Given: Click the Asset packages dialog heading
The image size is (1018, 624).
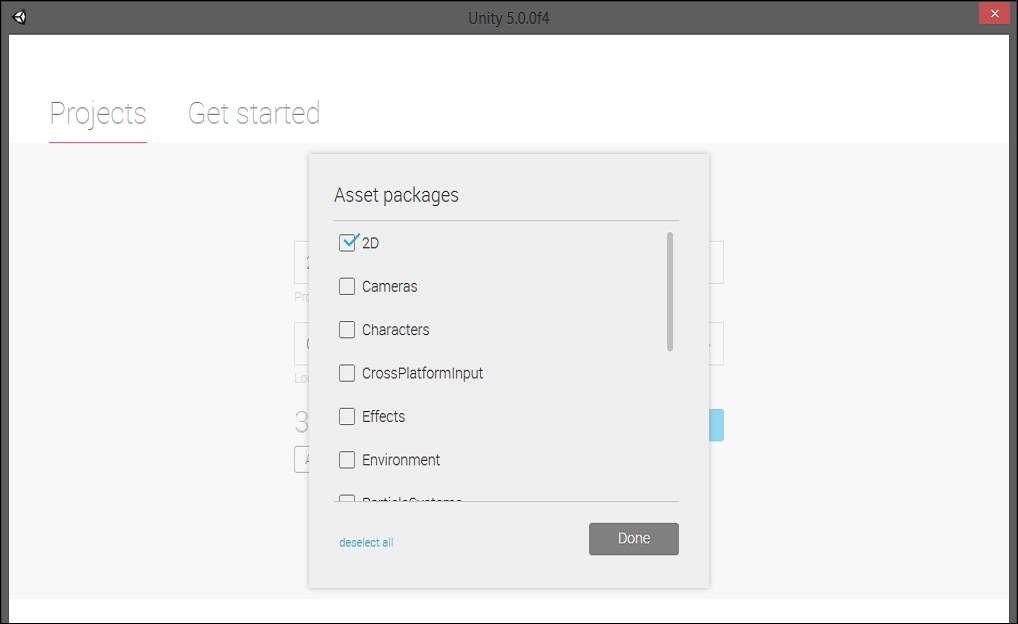Looking at the screenshot, I should [396, 195].
